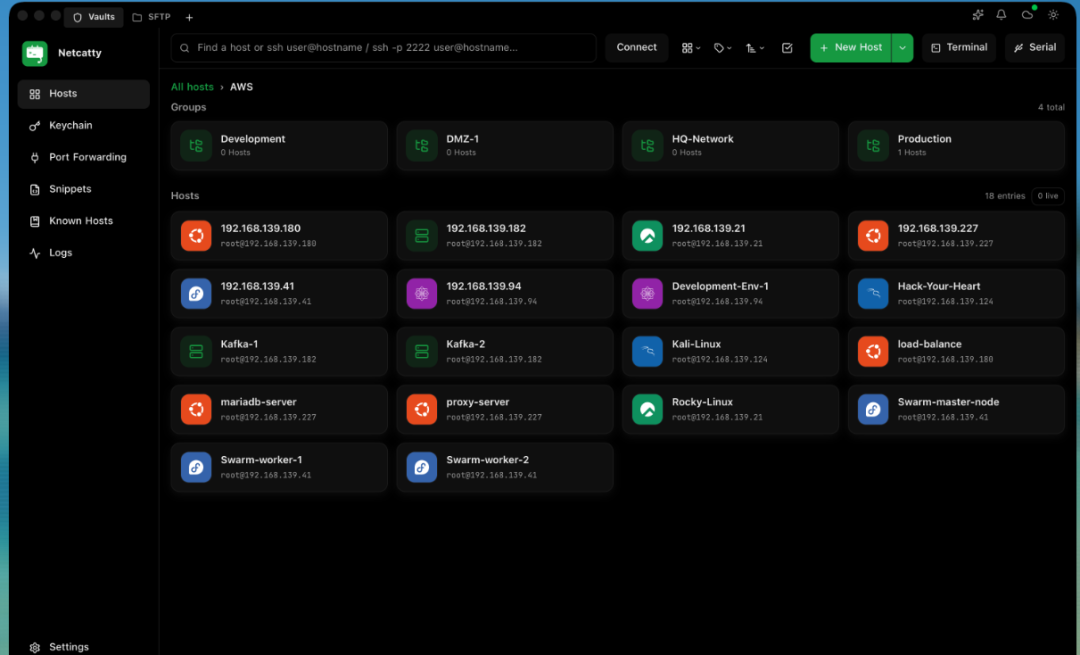This screenshot has height=655, width=1080.
Task: Add a new tab with plus icon
Action: point(189,17)
